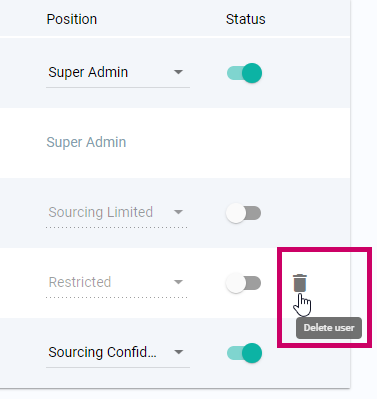This screenshot has height=399, width=377.
Task: Enable the Sourcing Limited status toggle
Action: point(243,213)
